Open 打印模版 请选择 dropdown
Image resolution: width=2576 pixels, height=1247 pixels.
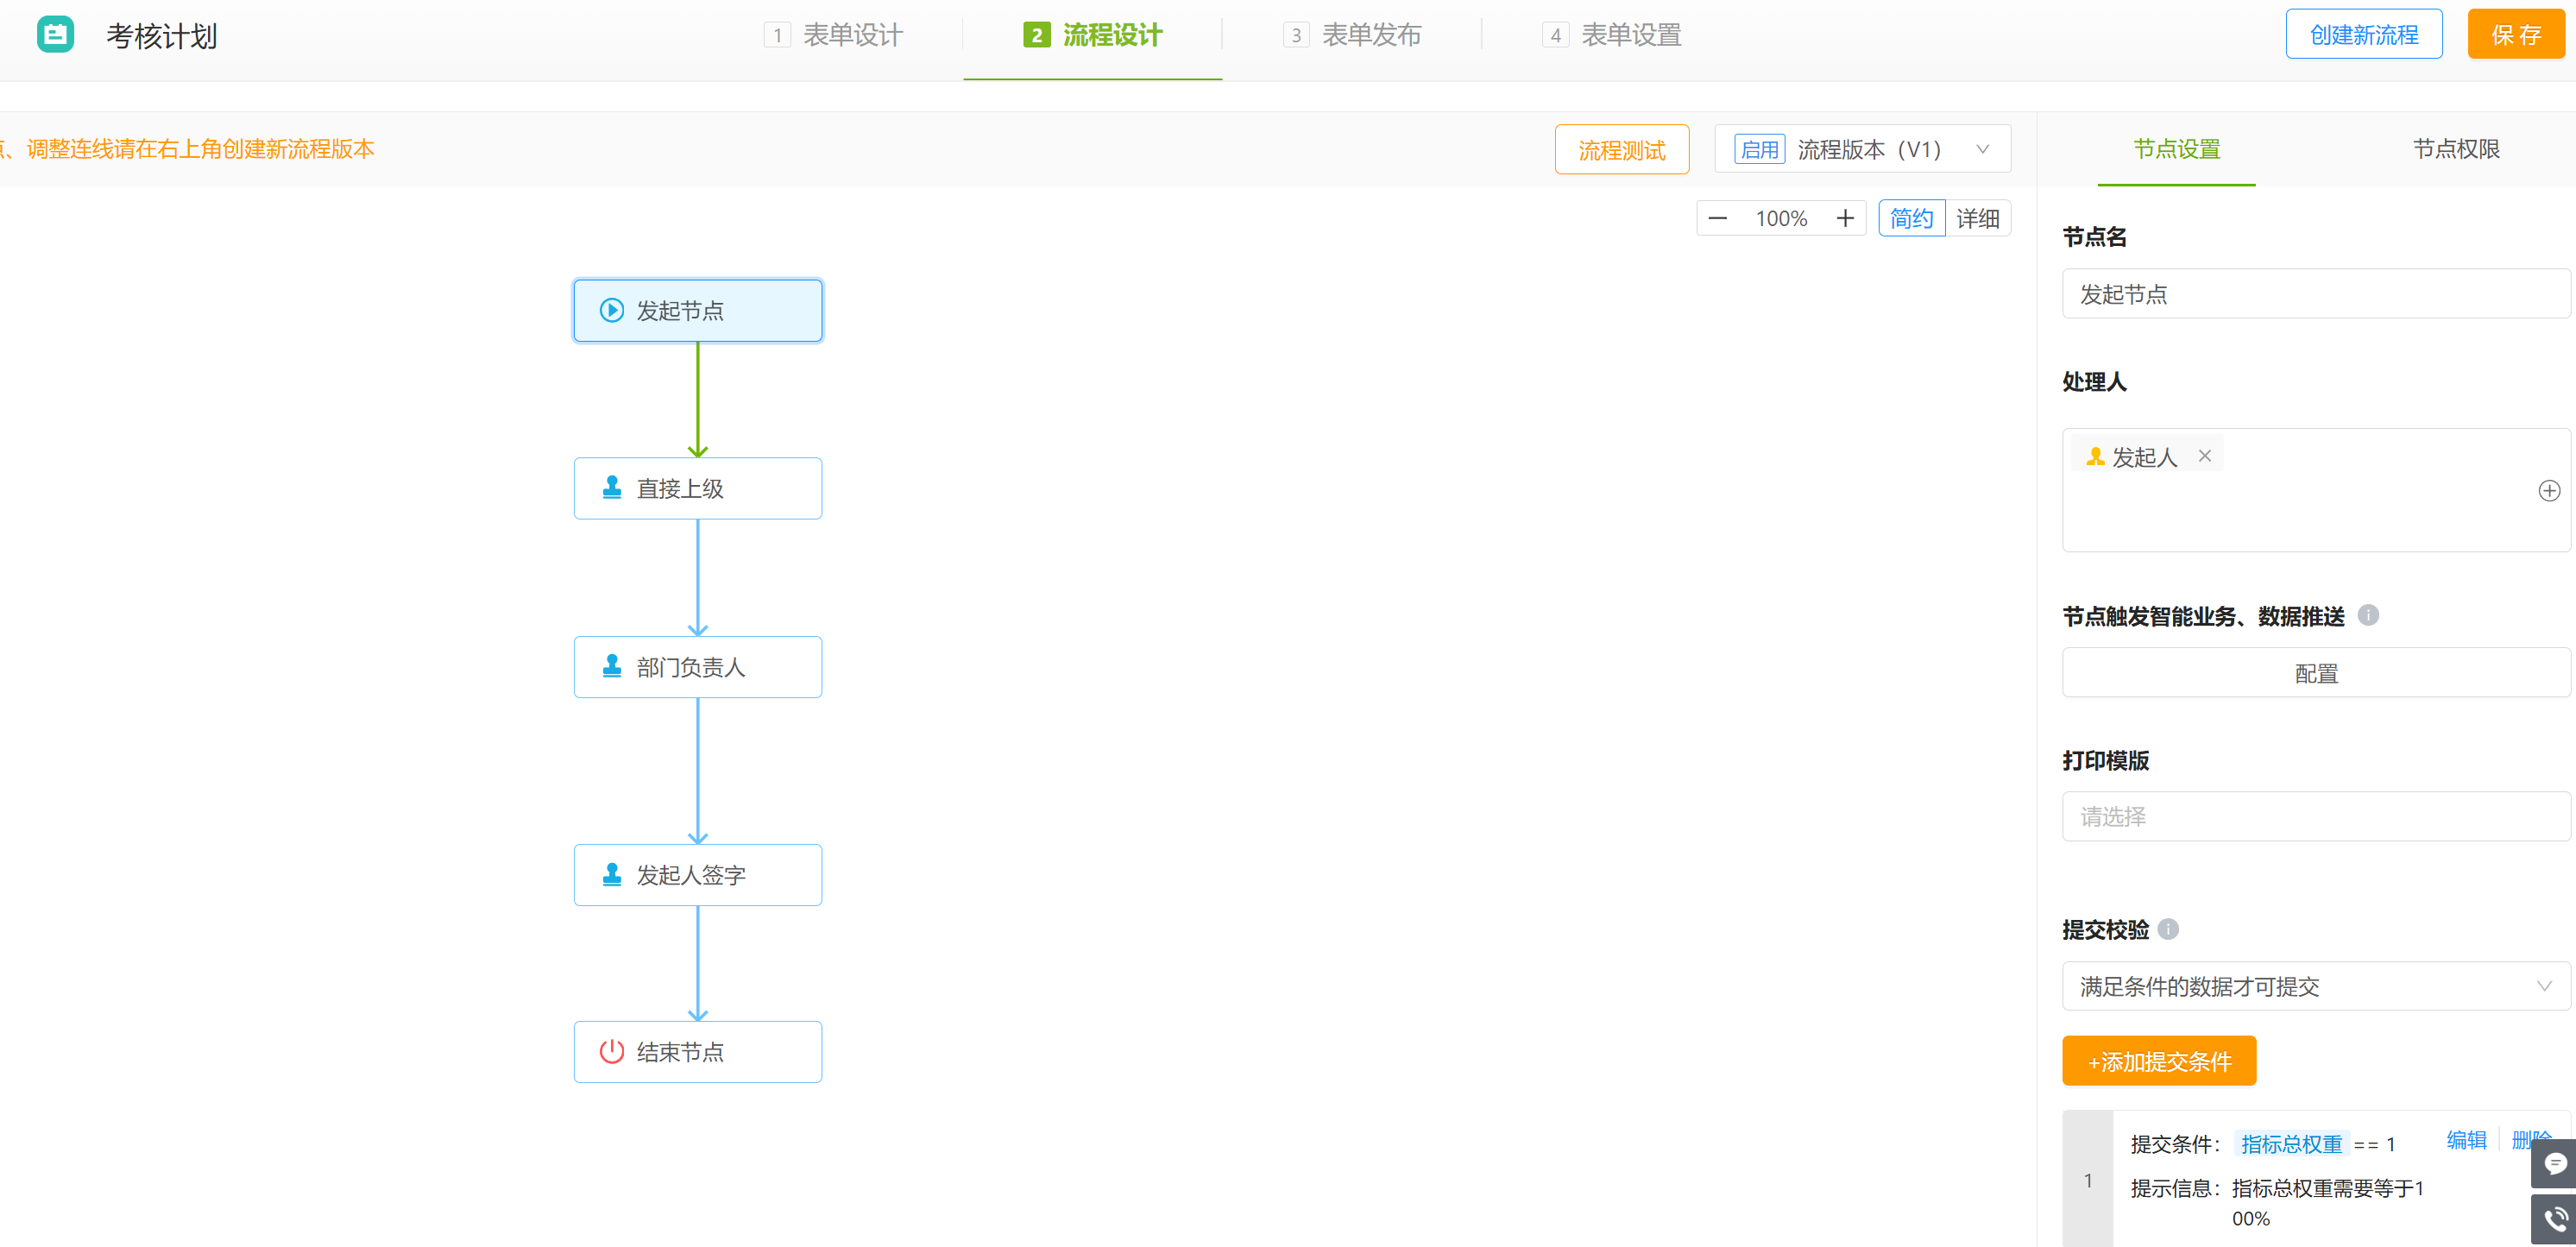click(x=2315, y=816)
